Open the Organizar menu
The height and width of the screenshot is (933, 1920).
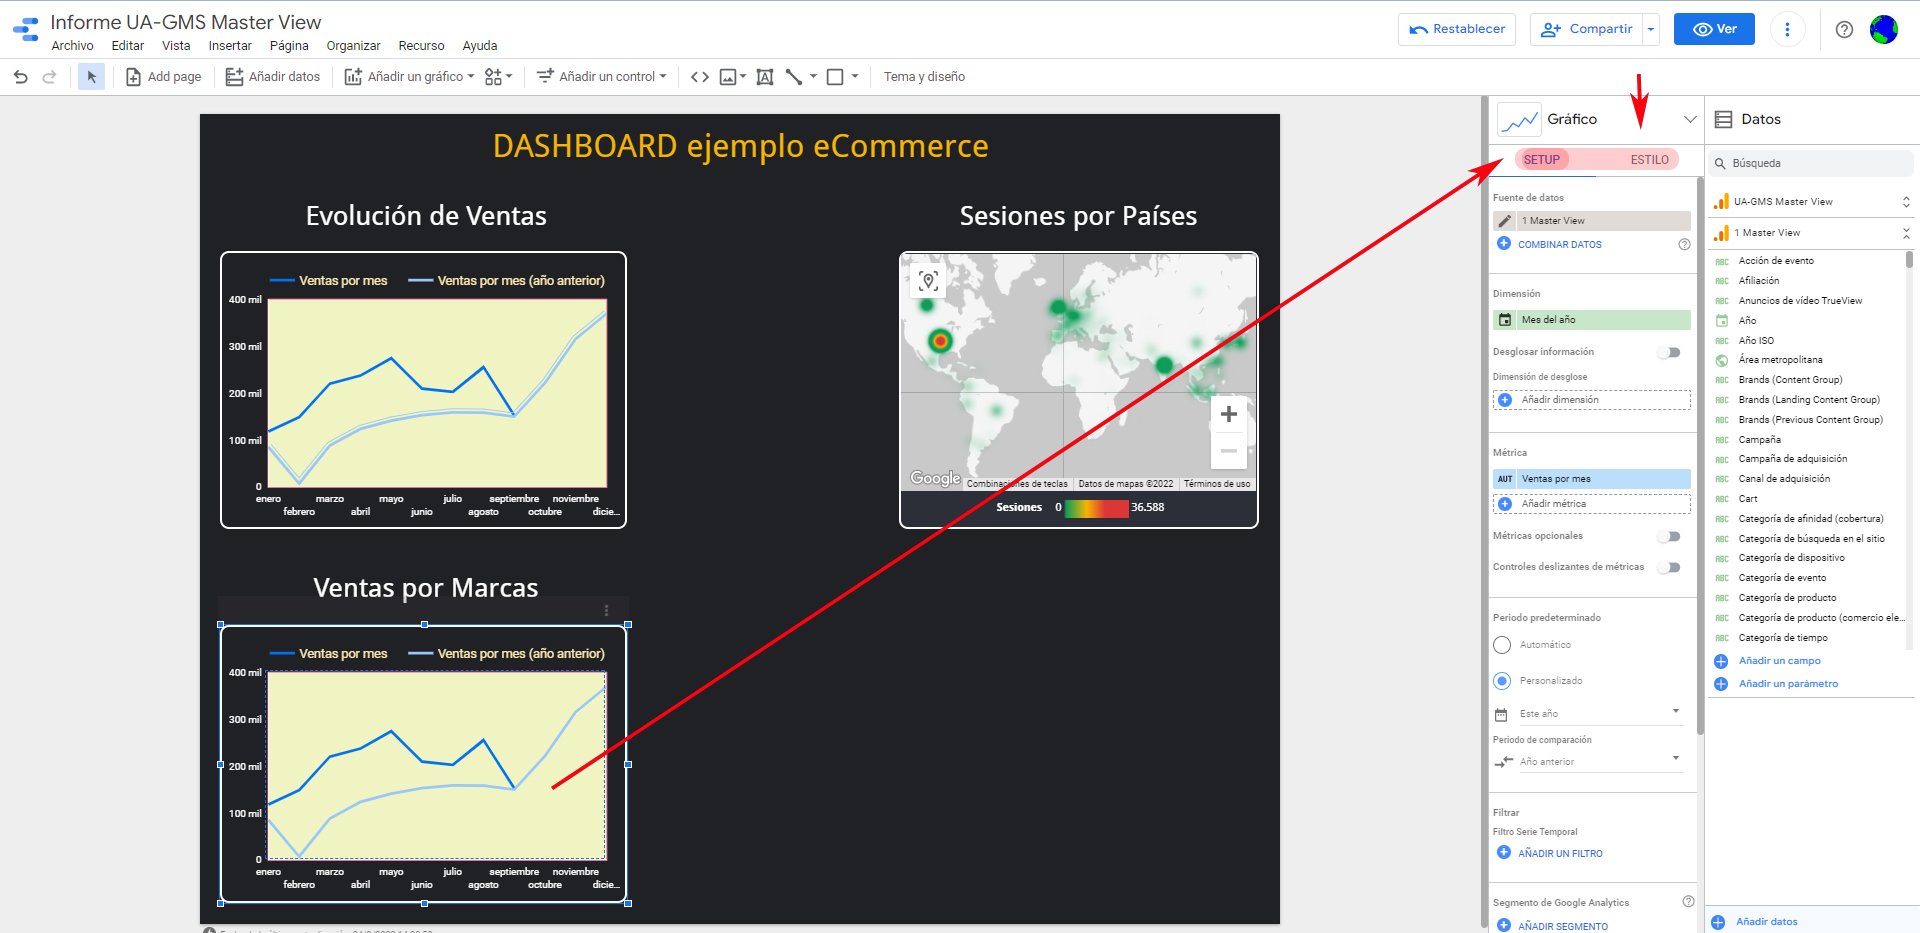point(353,46)
